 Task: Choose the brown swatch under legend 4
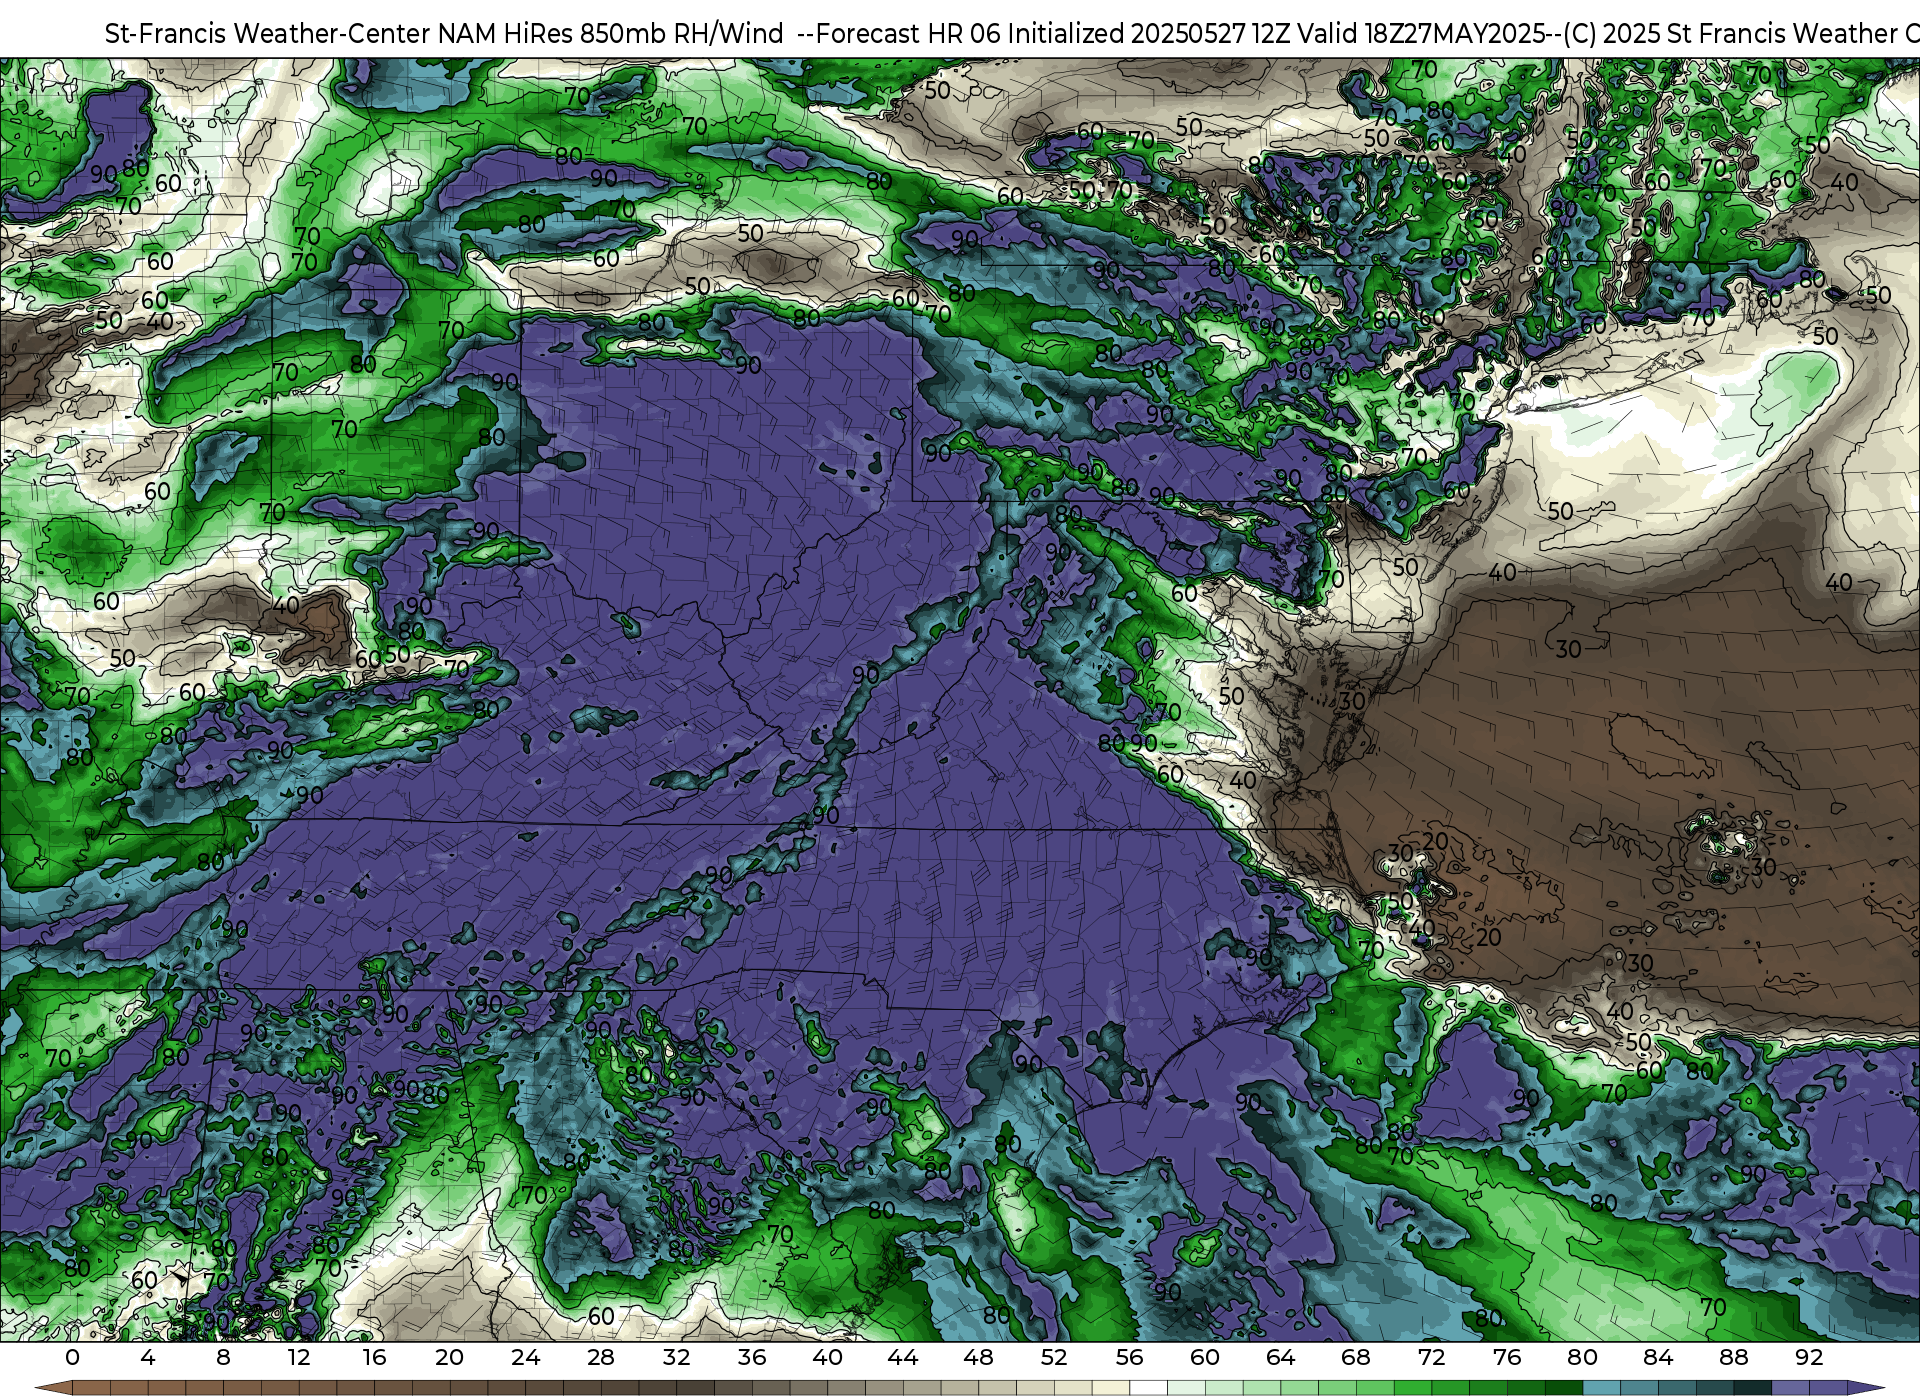167,1390
